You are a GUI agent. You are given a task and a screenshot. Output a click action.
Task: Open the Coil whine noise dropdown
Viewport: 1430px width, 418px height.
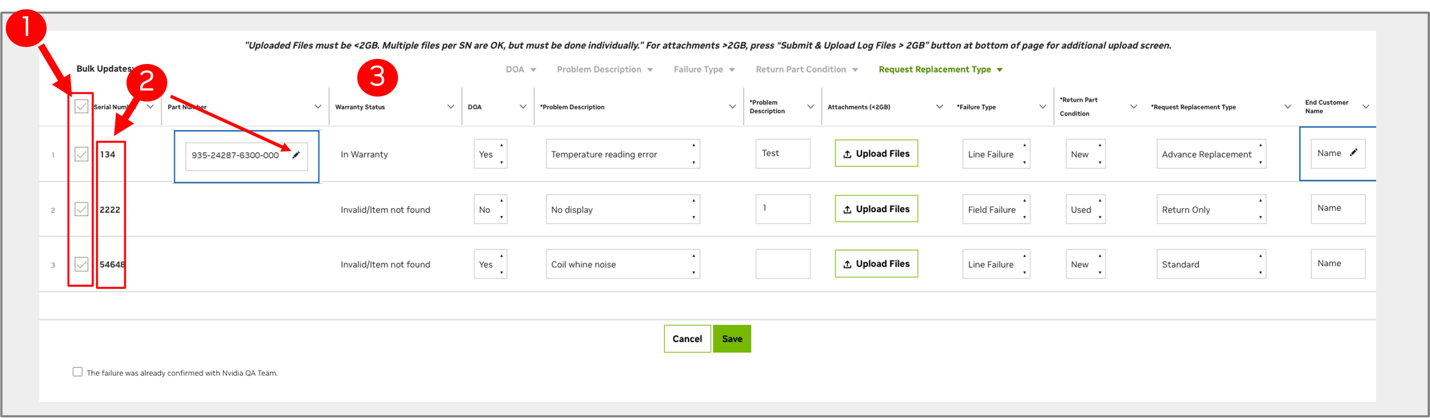pyautogui.click(x=623, y=264)
